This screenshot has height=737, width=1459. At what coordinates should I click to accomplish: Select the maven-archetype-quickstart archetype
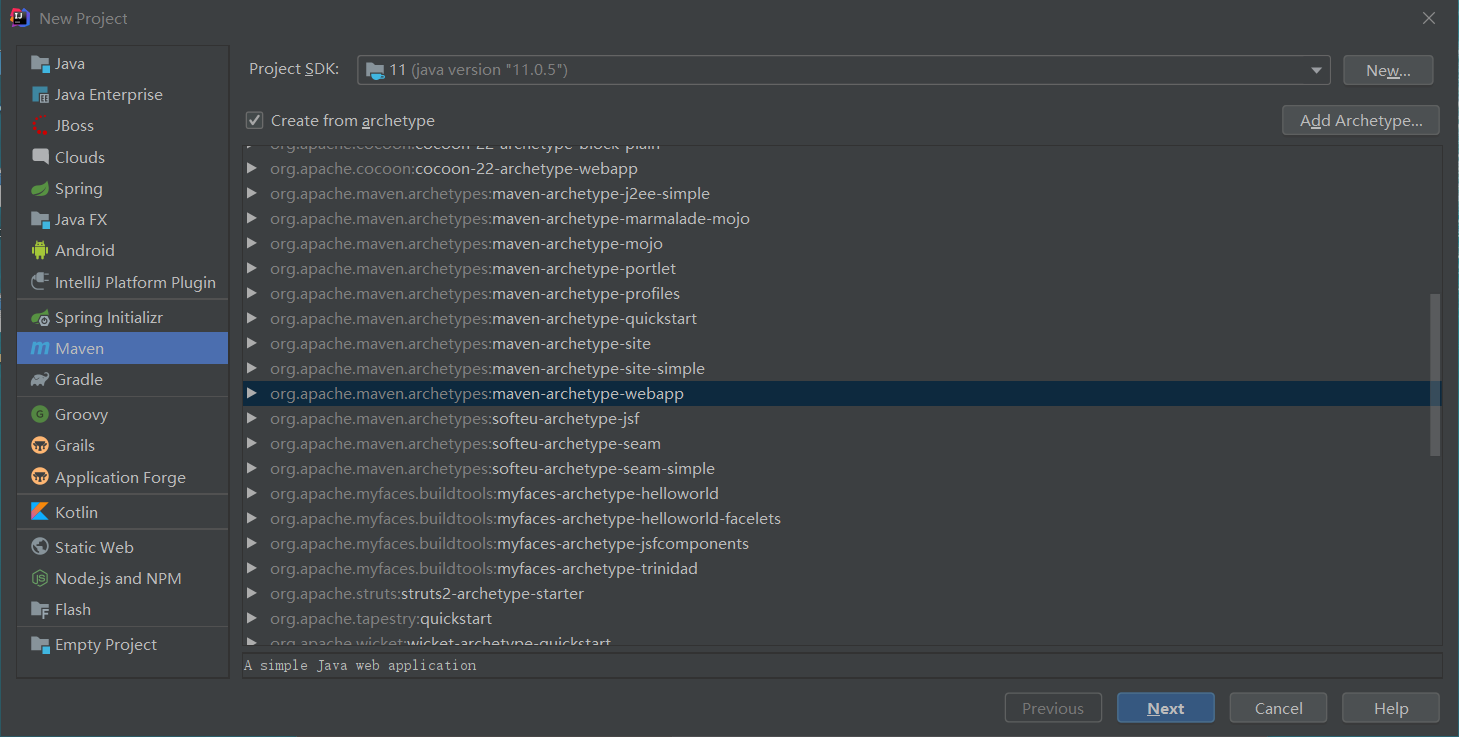click(x=484, y=318)
